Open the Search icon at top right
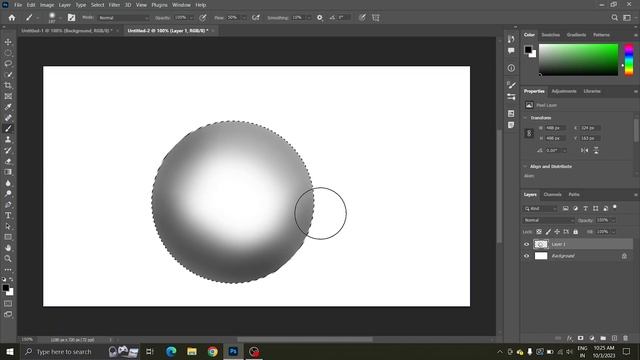Viewport: 640px width, 360px height. click(614, 18)
